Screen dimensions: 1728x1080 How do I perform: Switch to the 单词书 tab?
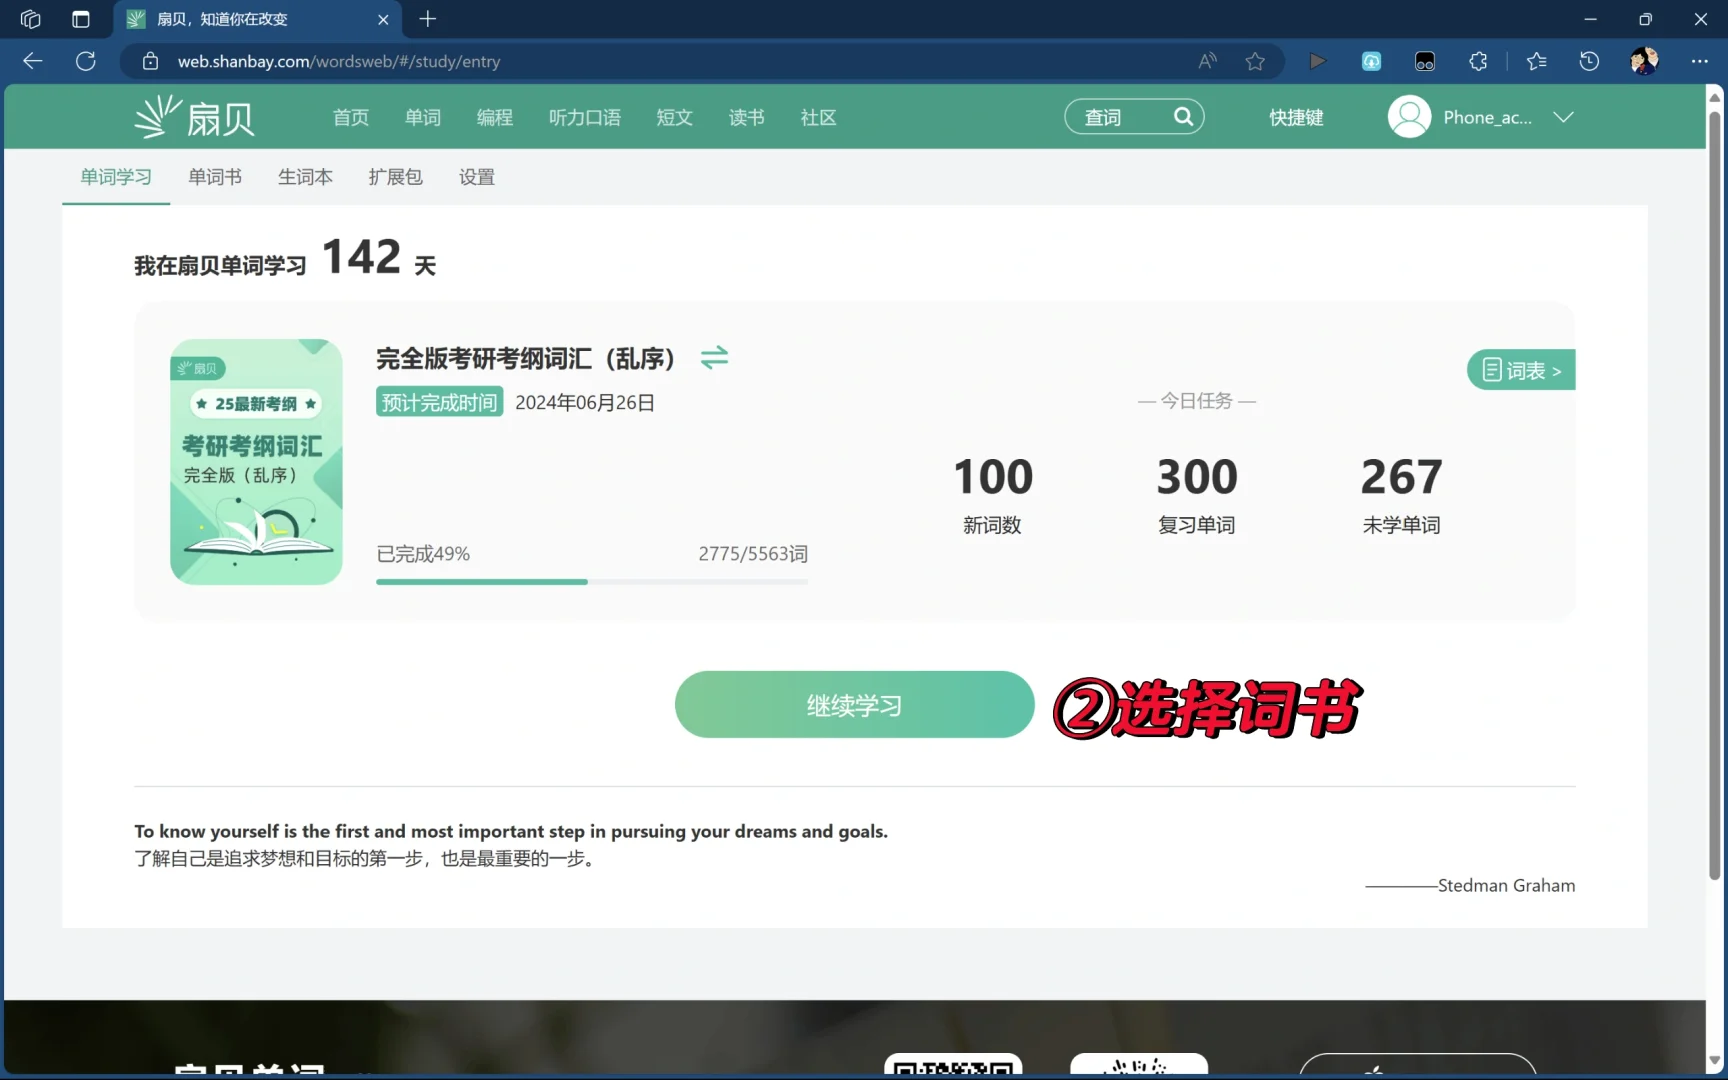(x=215, y=177)
